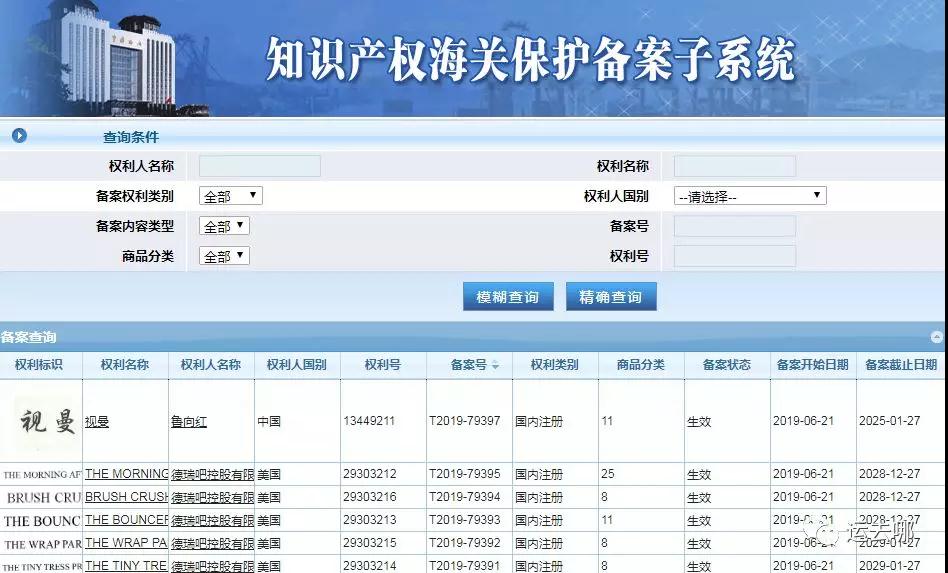Click the 精确查询 button
Viewport: 948px width, 573px height.
pyautogui.click(x=611, y=297)
